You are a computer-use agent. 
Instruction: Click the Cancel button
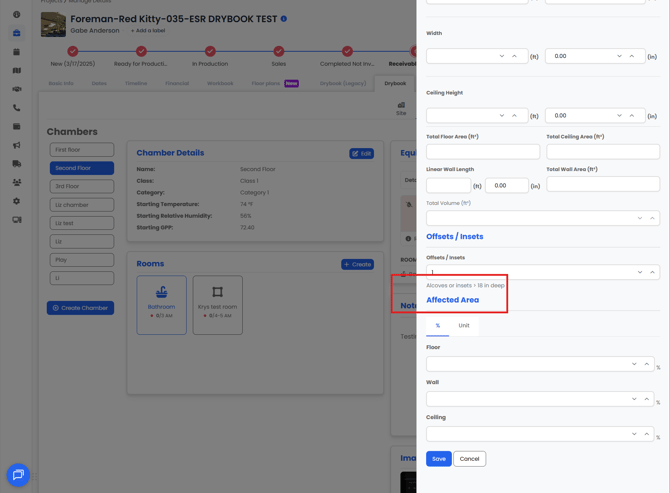pos(470,459)
